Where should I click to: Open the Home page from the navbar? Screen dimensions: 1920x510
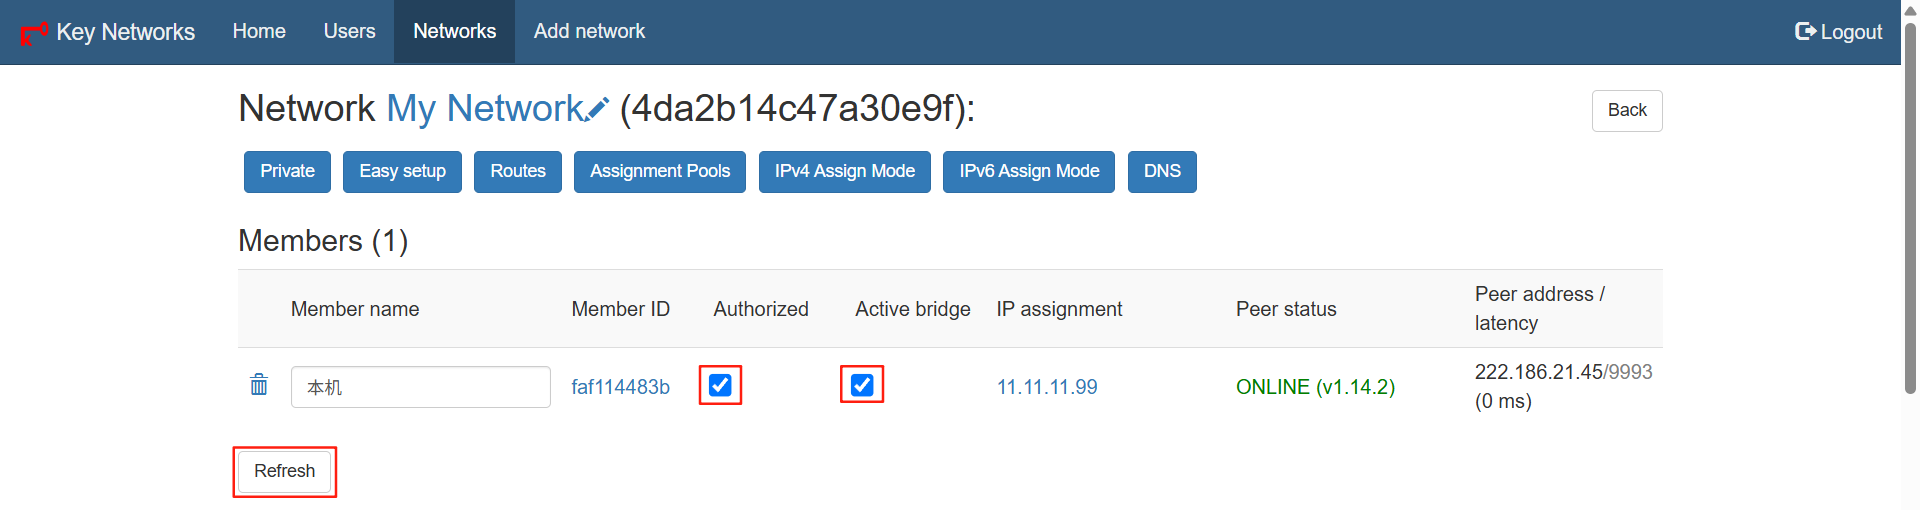coord(259,31)
